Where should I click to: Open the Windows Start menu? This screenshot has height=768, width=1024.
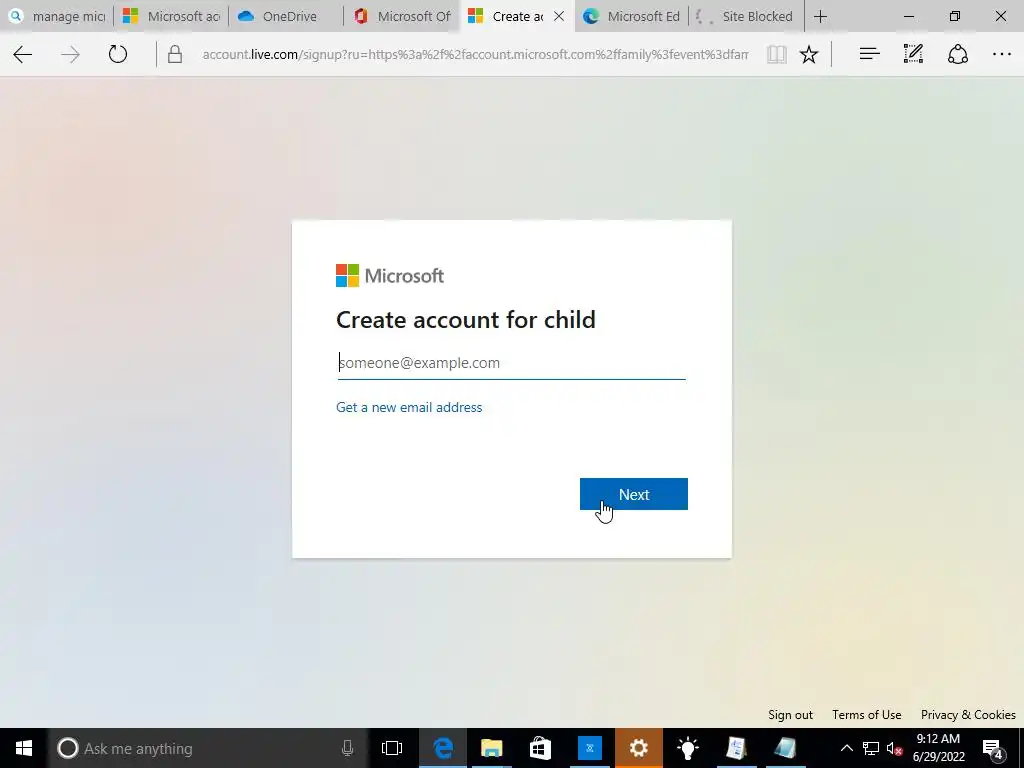coord(24,748)
